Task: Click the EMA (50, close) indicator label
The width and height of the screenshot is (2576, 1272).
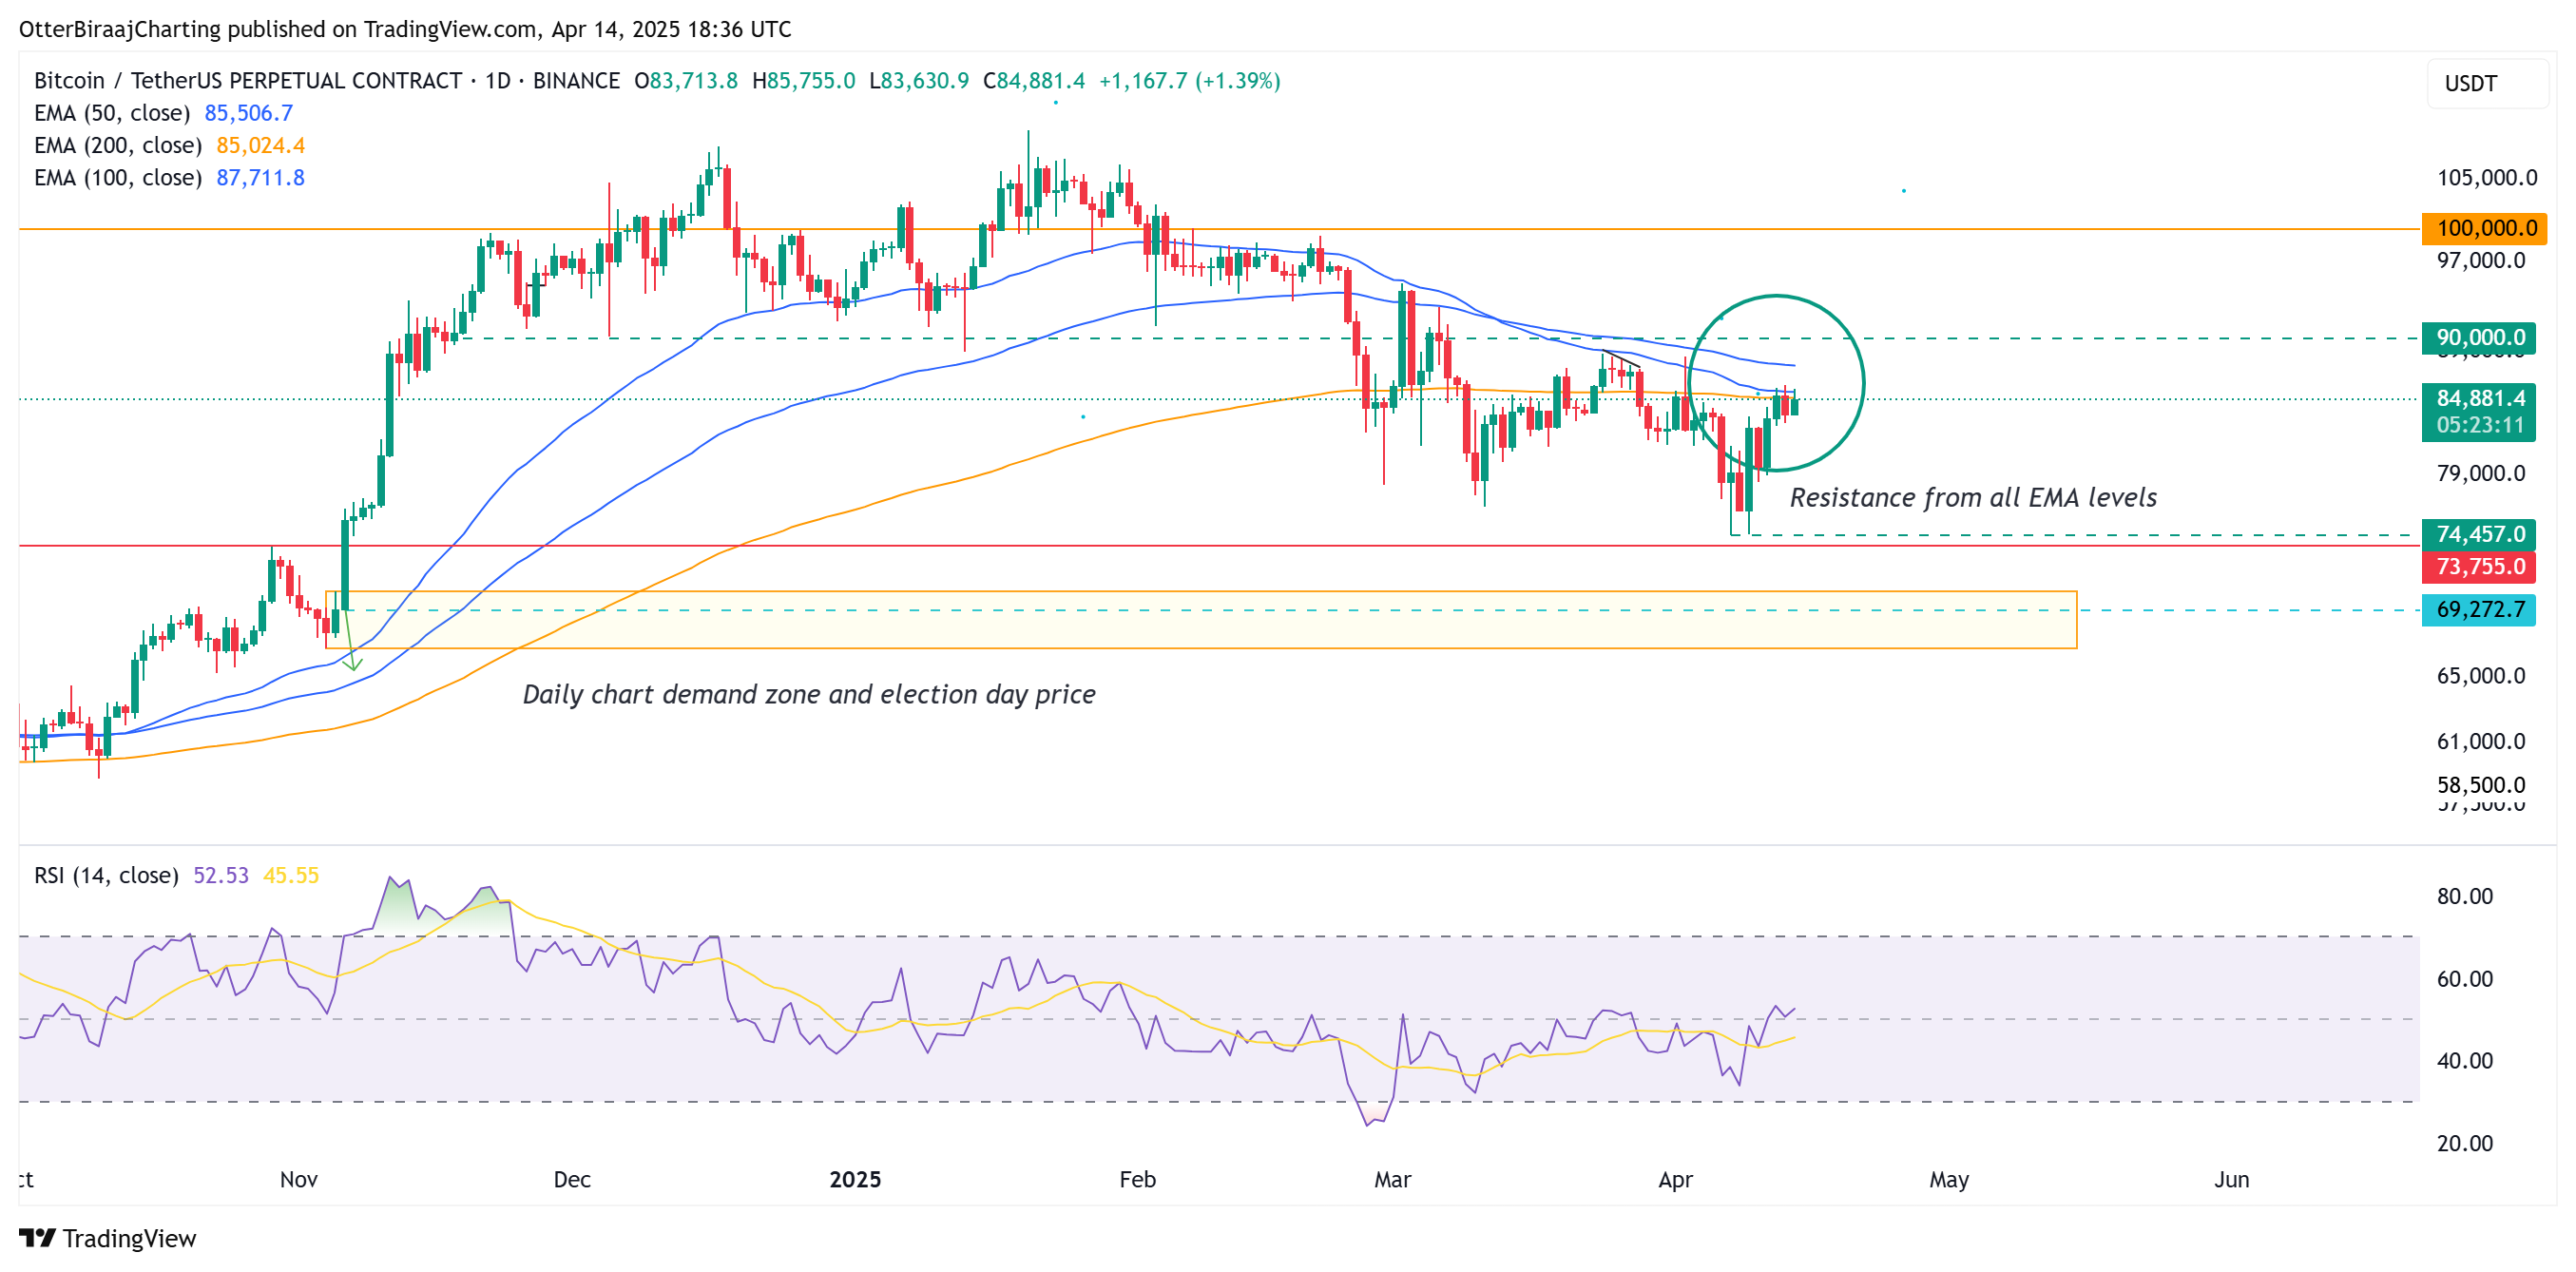Action: coord(110,113)
